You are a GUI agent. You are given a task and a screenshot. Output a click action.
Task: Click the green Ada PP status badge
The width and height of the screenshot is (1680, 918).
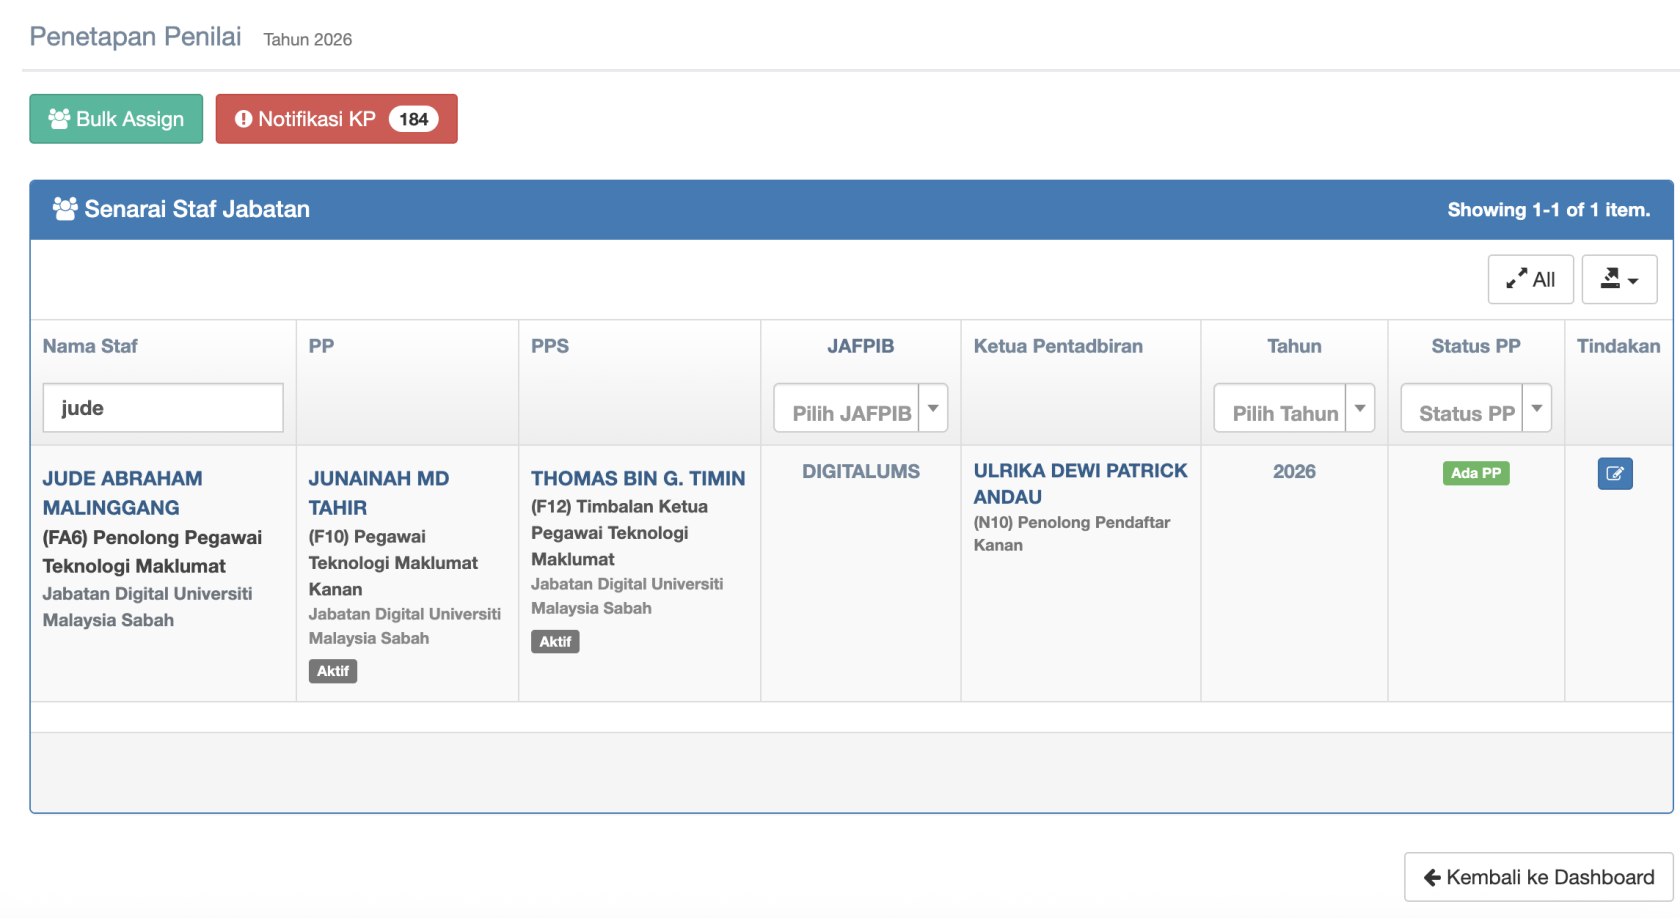[1475, 473]
